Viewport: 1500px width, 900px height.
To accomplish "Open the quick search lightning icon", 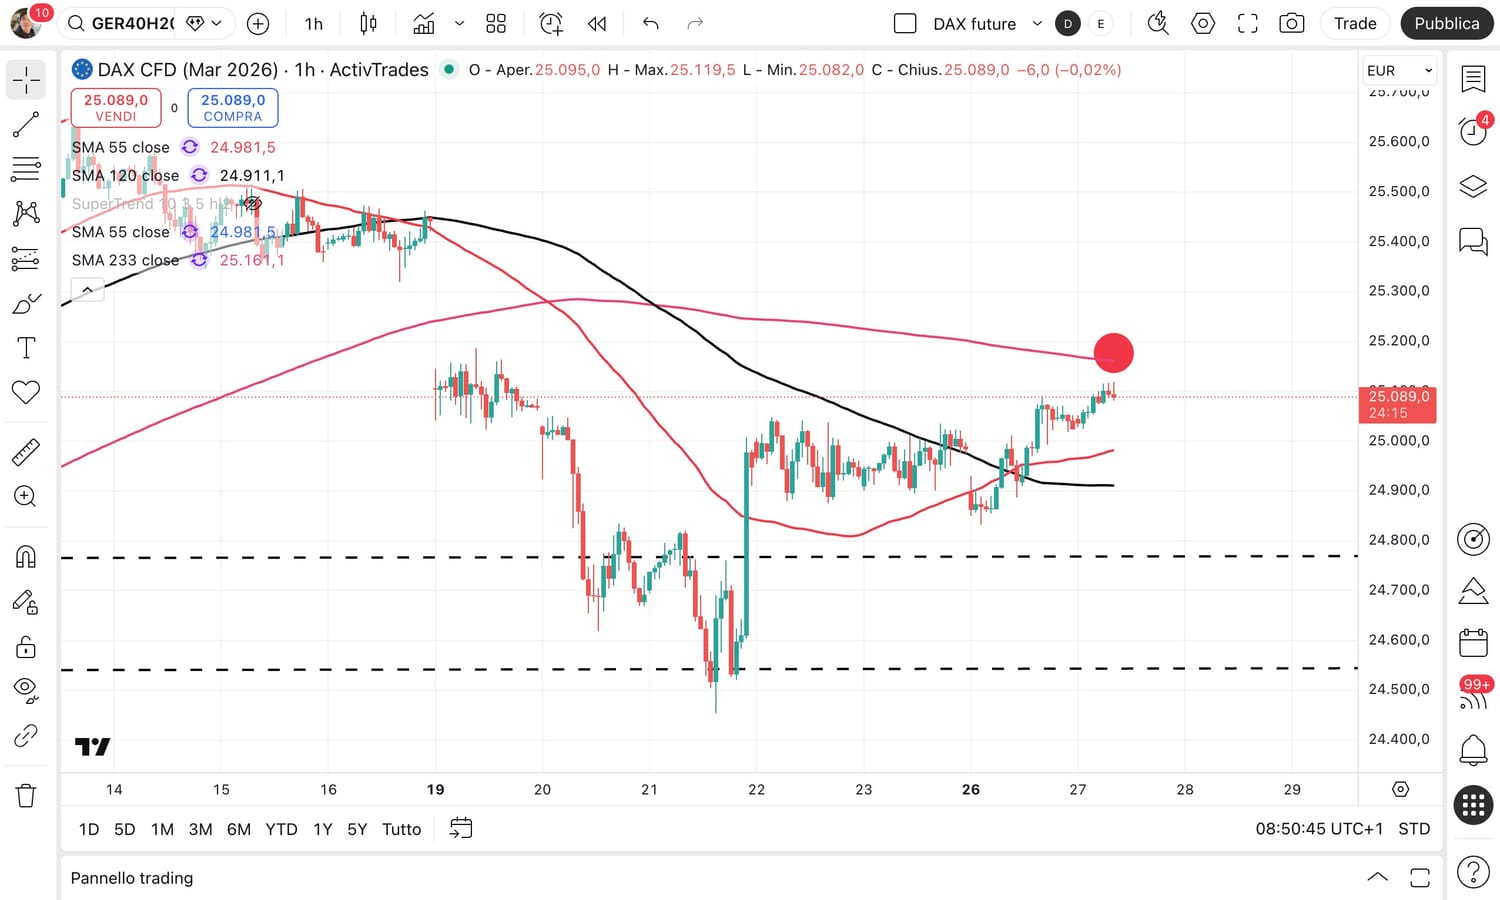I will click(x=1158, y=23).
